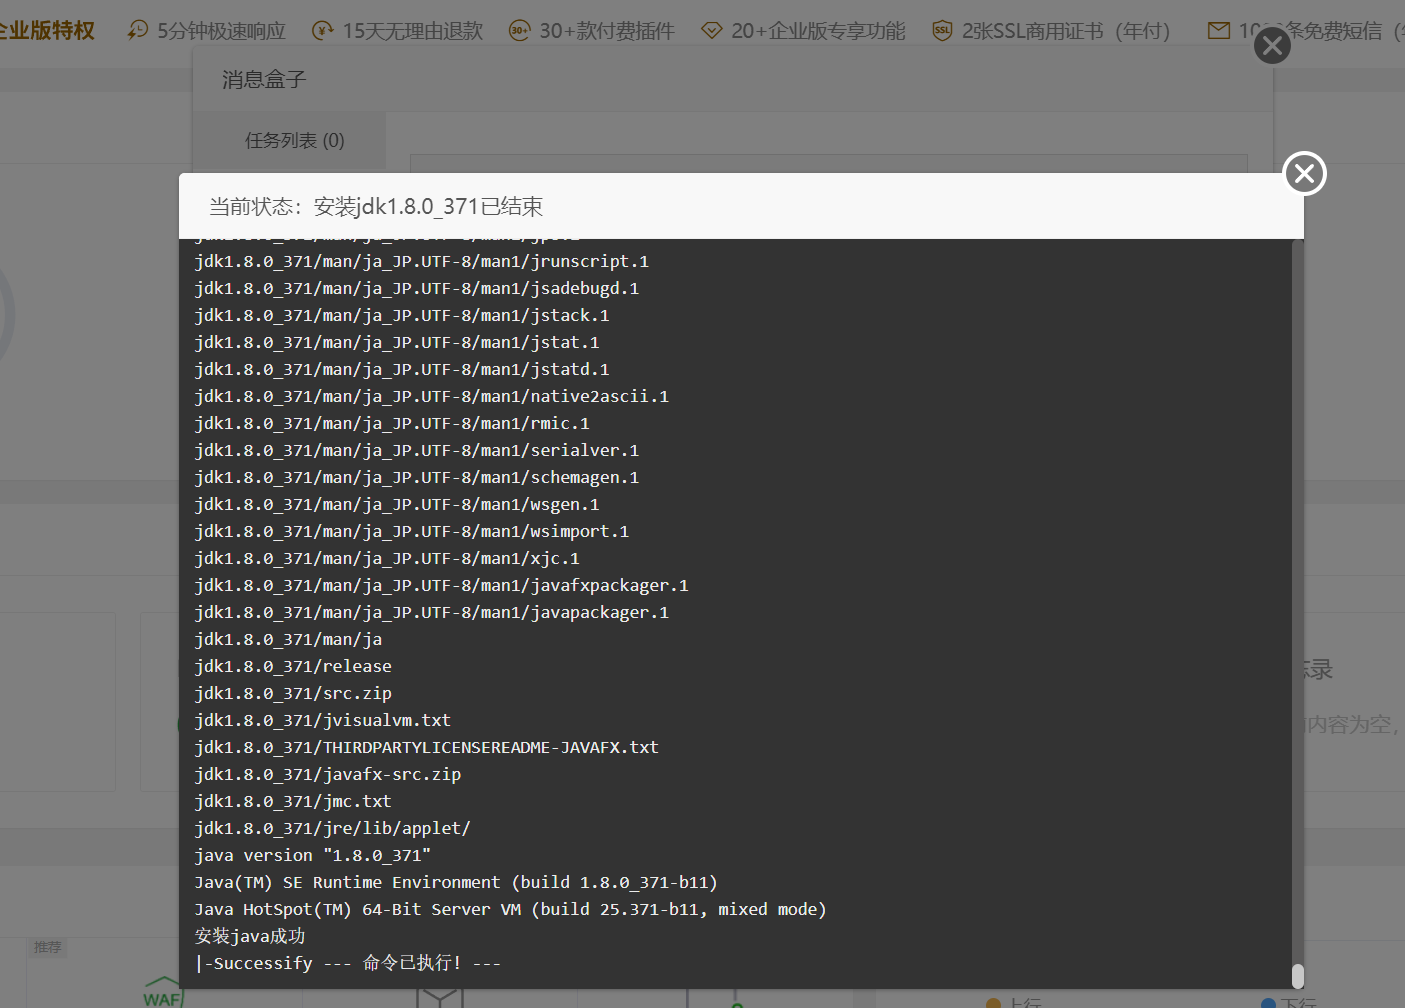
Task: Click the SSL certificate shield icon
Action: (x=942, y=31)
